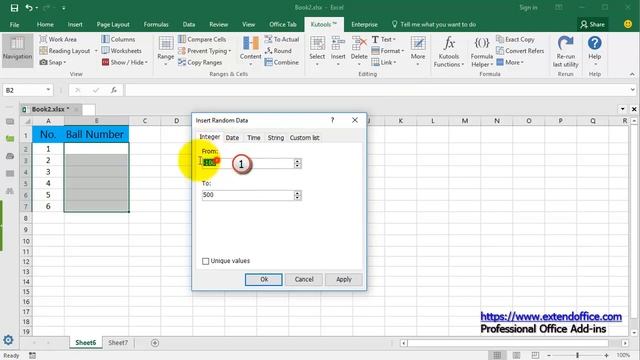This screenshot has width=640, height=360.
Task: Open the Enterprise ribbon tab
Action: coord(364,24)
